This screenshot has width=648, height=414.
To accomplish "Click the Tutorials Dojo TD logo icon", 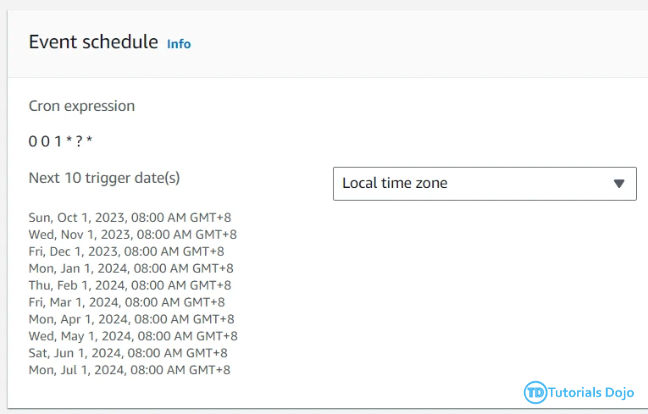I will pos(535,392).
